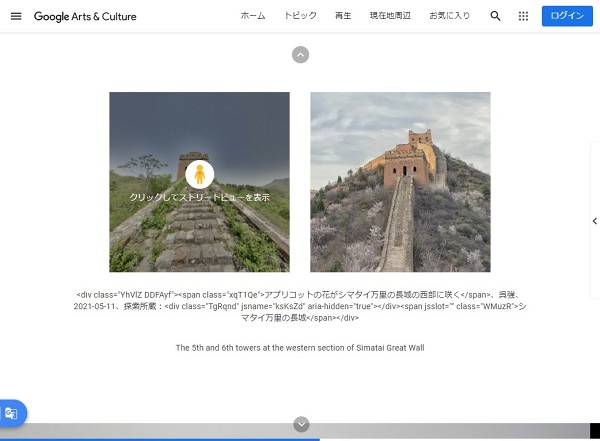The height and width of the screenshot is (441, 600).
Task: Expand the right side panel arrow
Action: coord(594,221)
